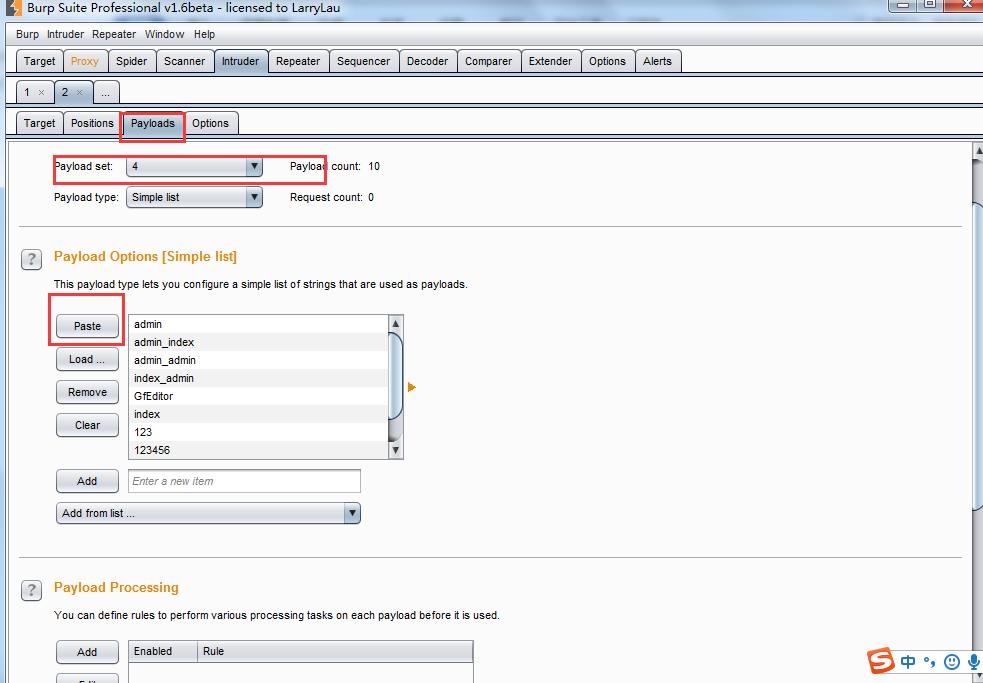Screen dimensions: 983x683
Task: Click the Burp Suite window icon
Action: coord(13,8)
